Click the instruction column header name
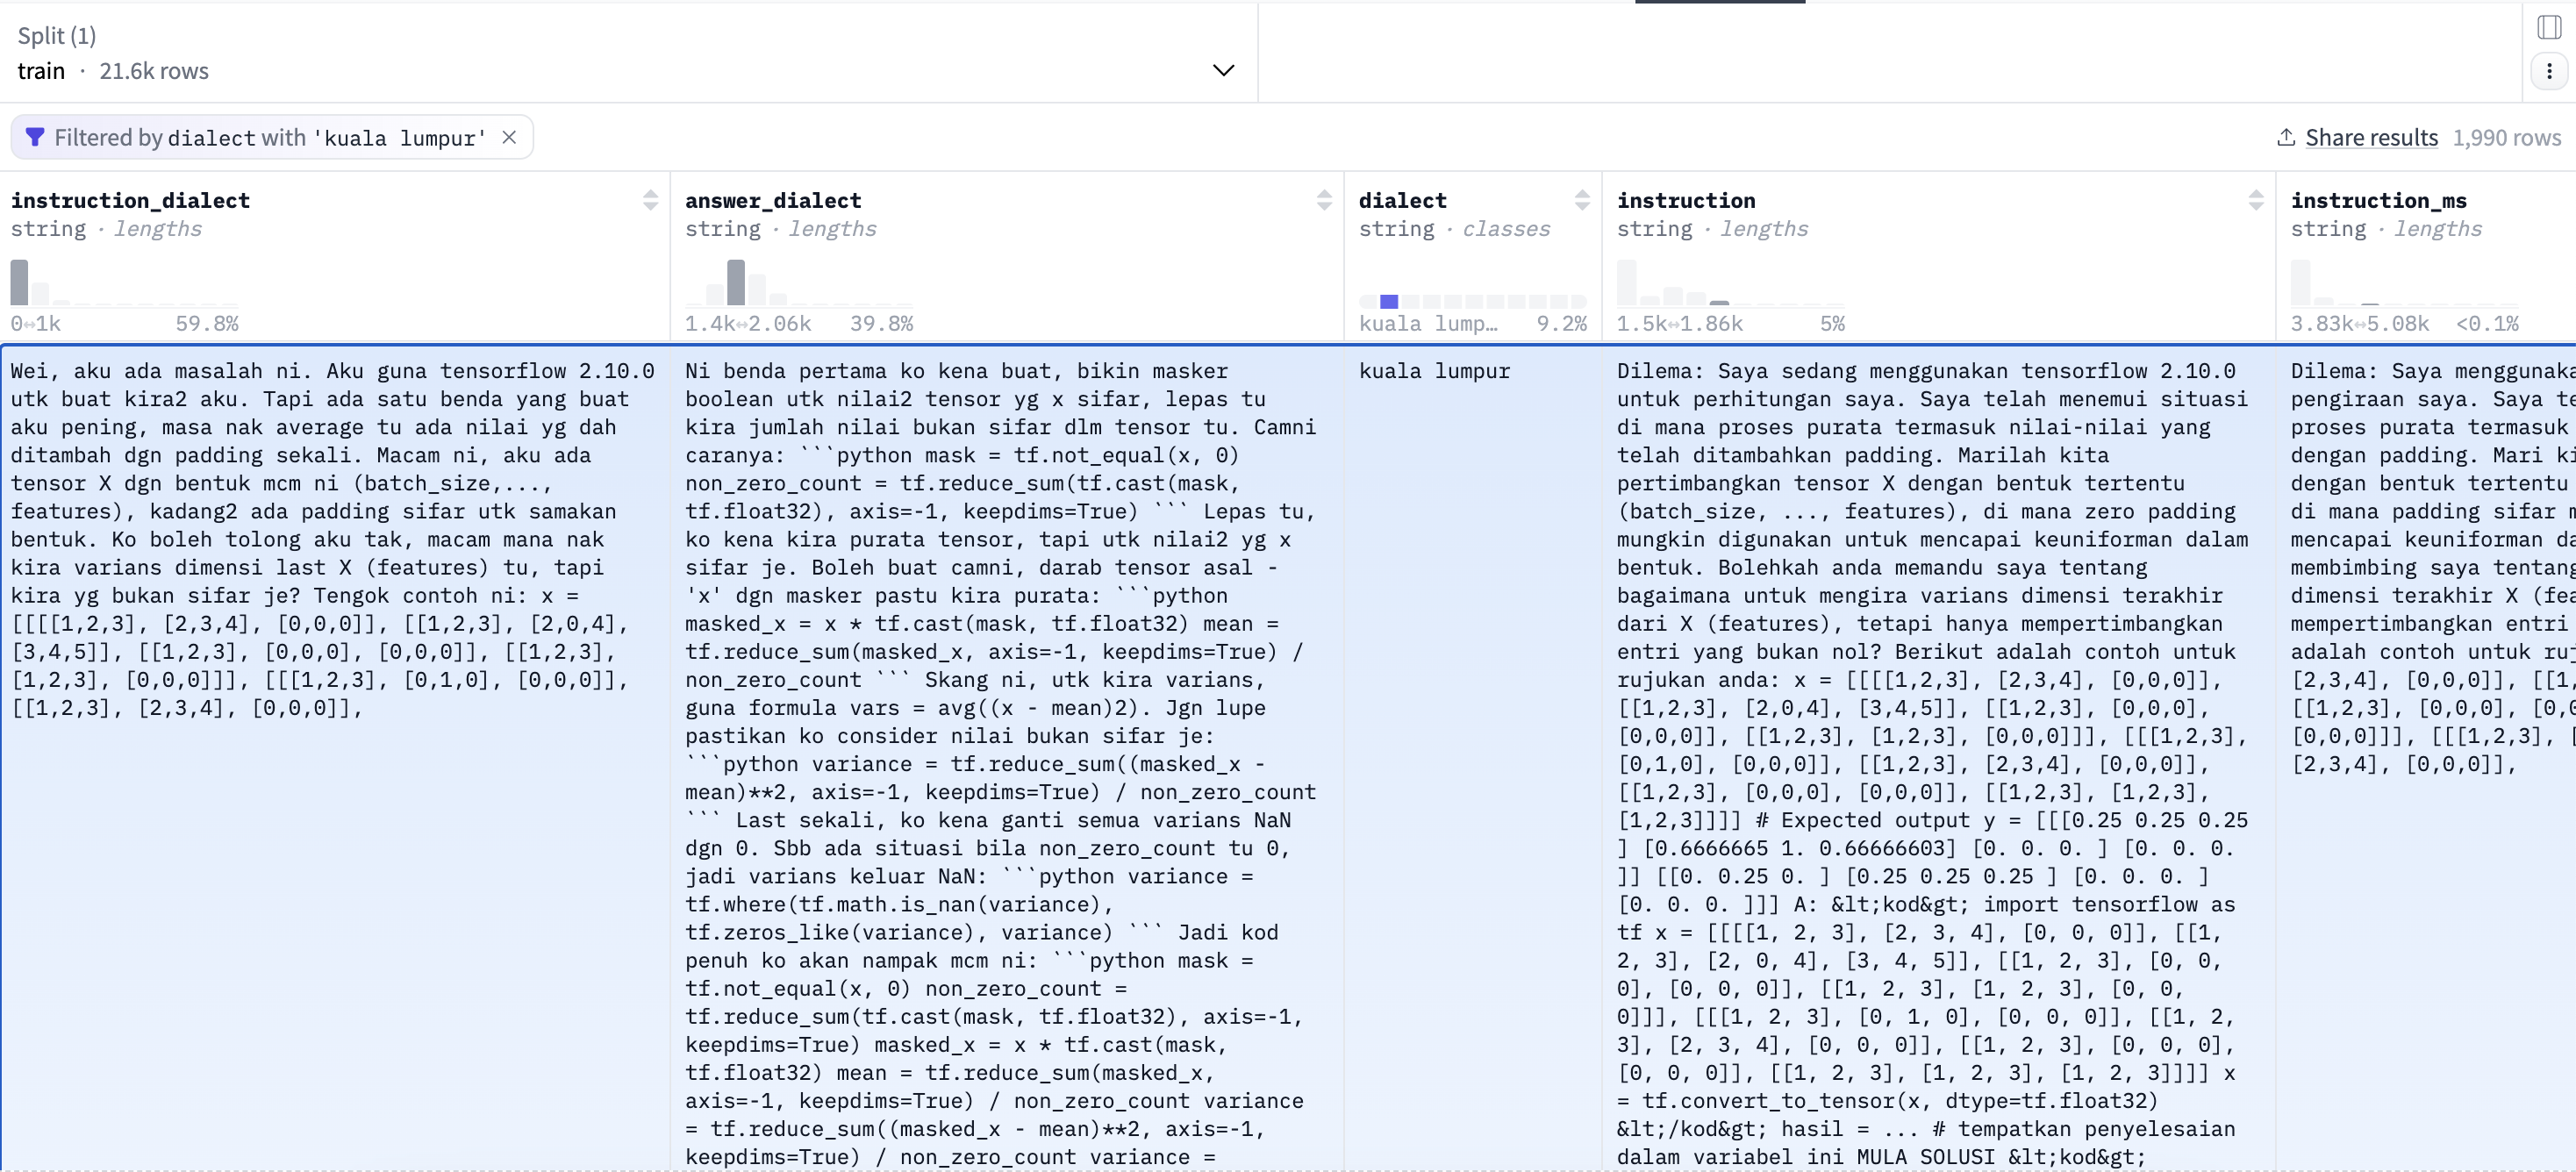The image size is (2576, 1172). point(1686,200)
